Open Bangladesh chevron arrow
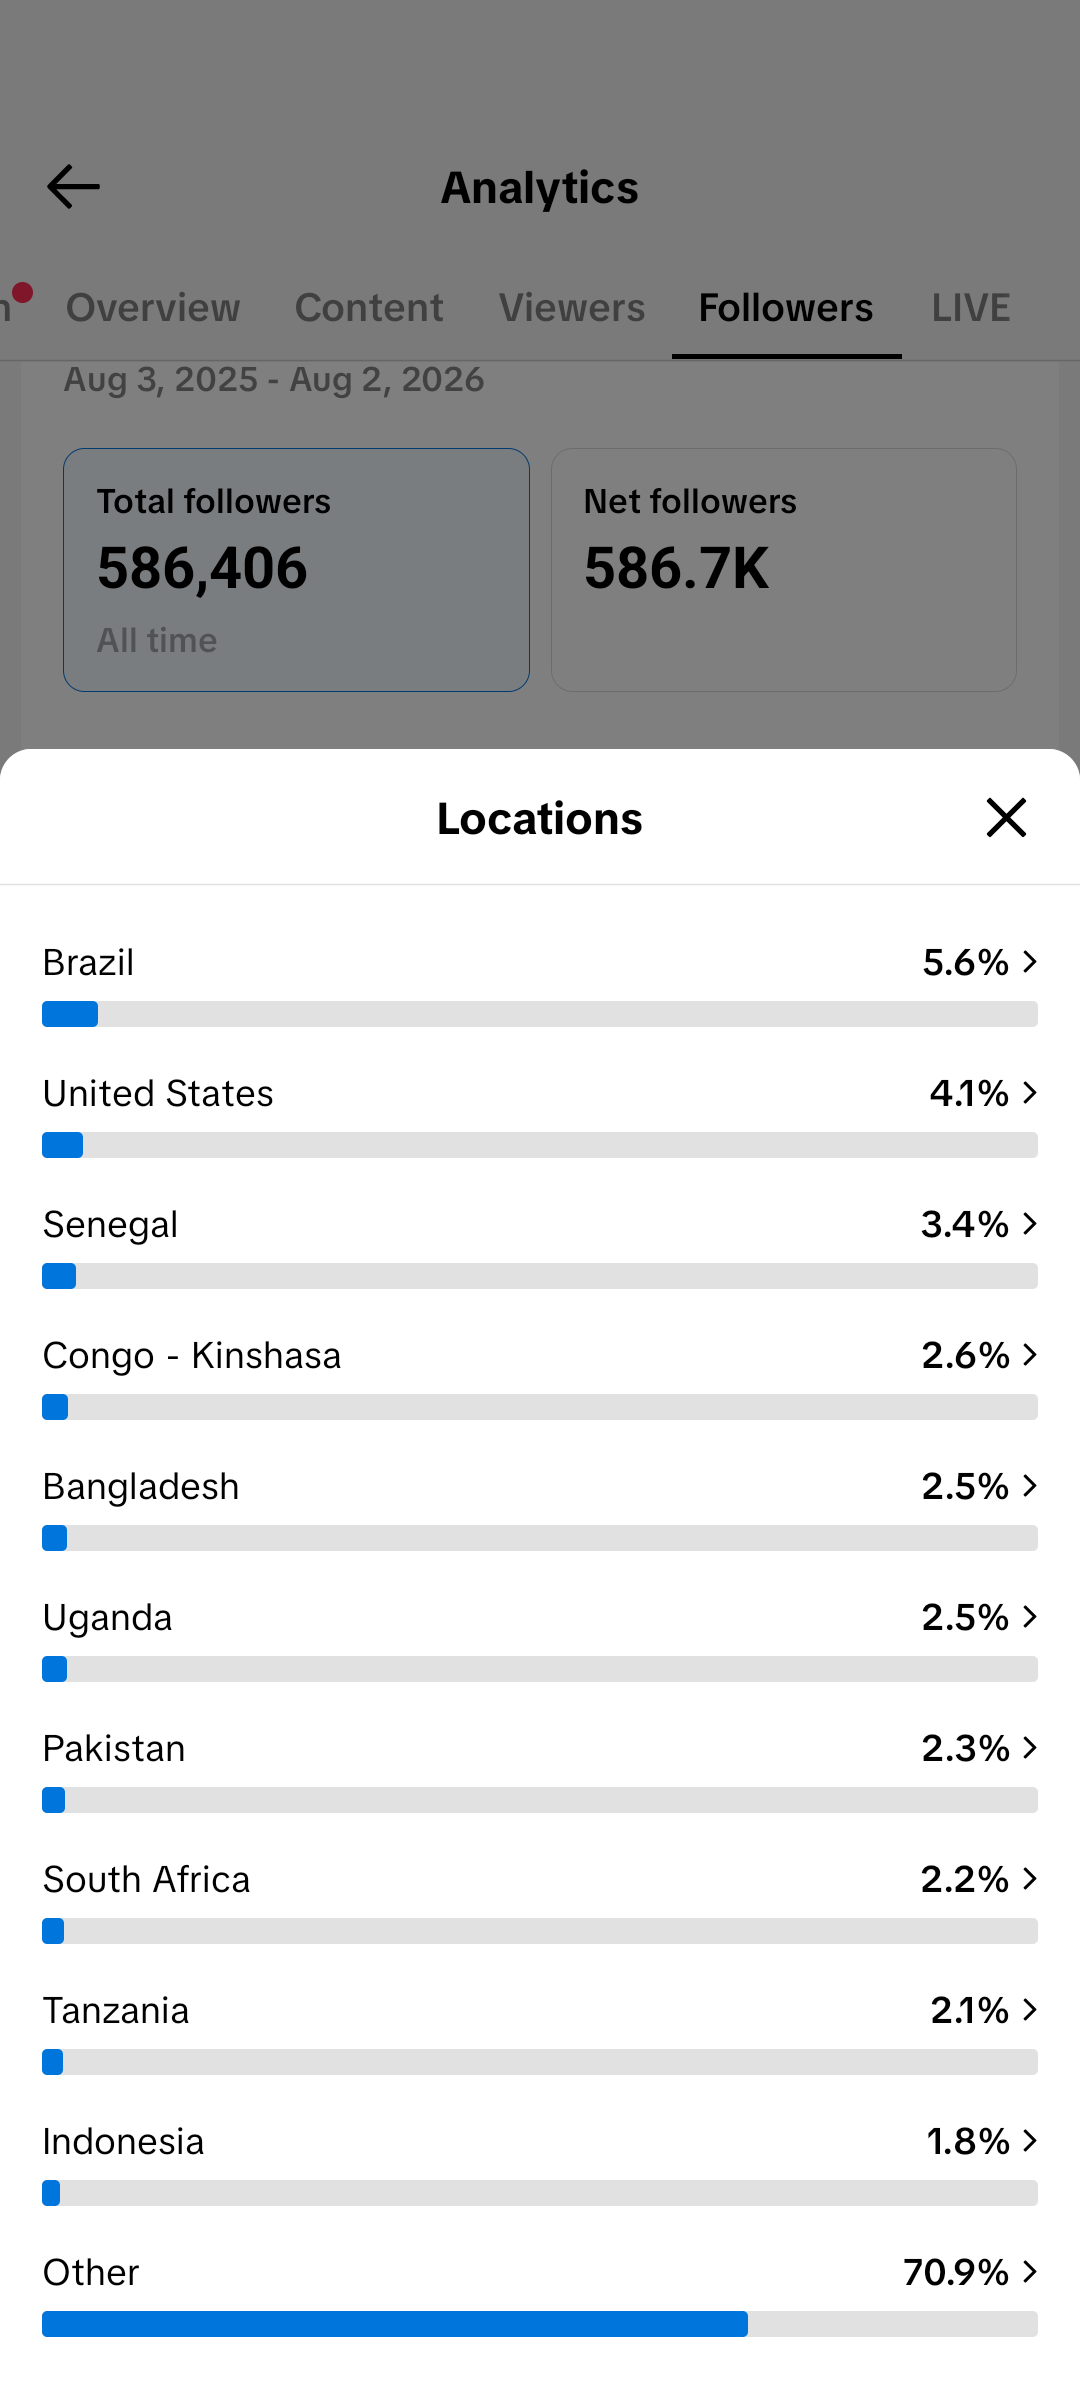The image size is (1080, 2400). [1030, 1486]
